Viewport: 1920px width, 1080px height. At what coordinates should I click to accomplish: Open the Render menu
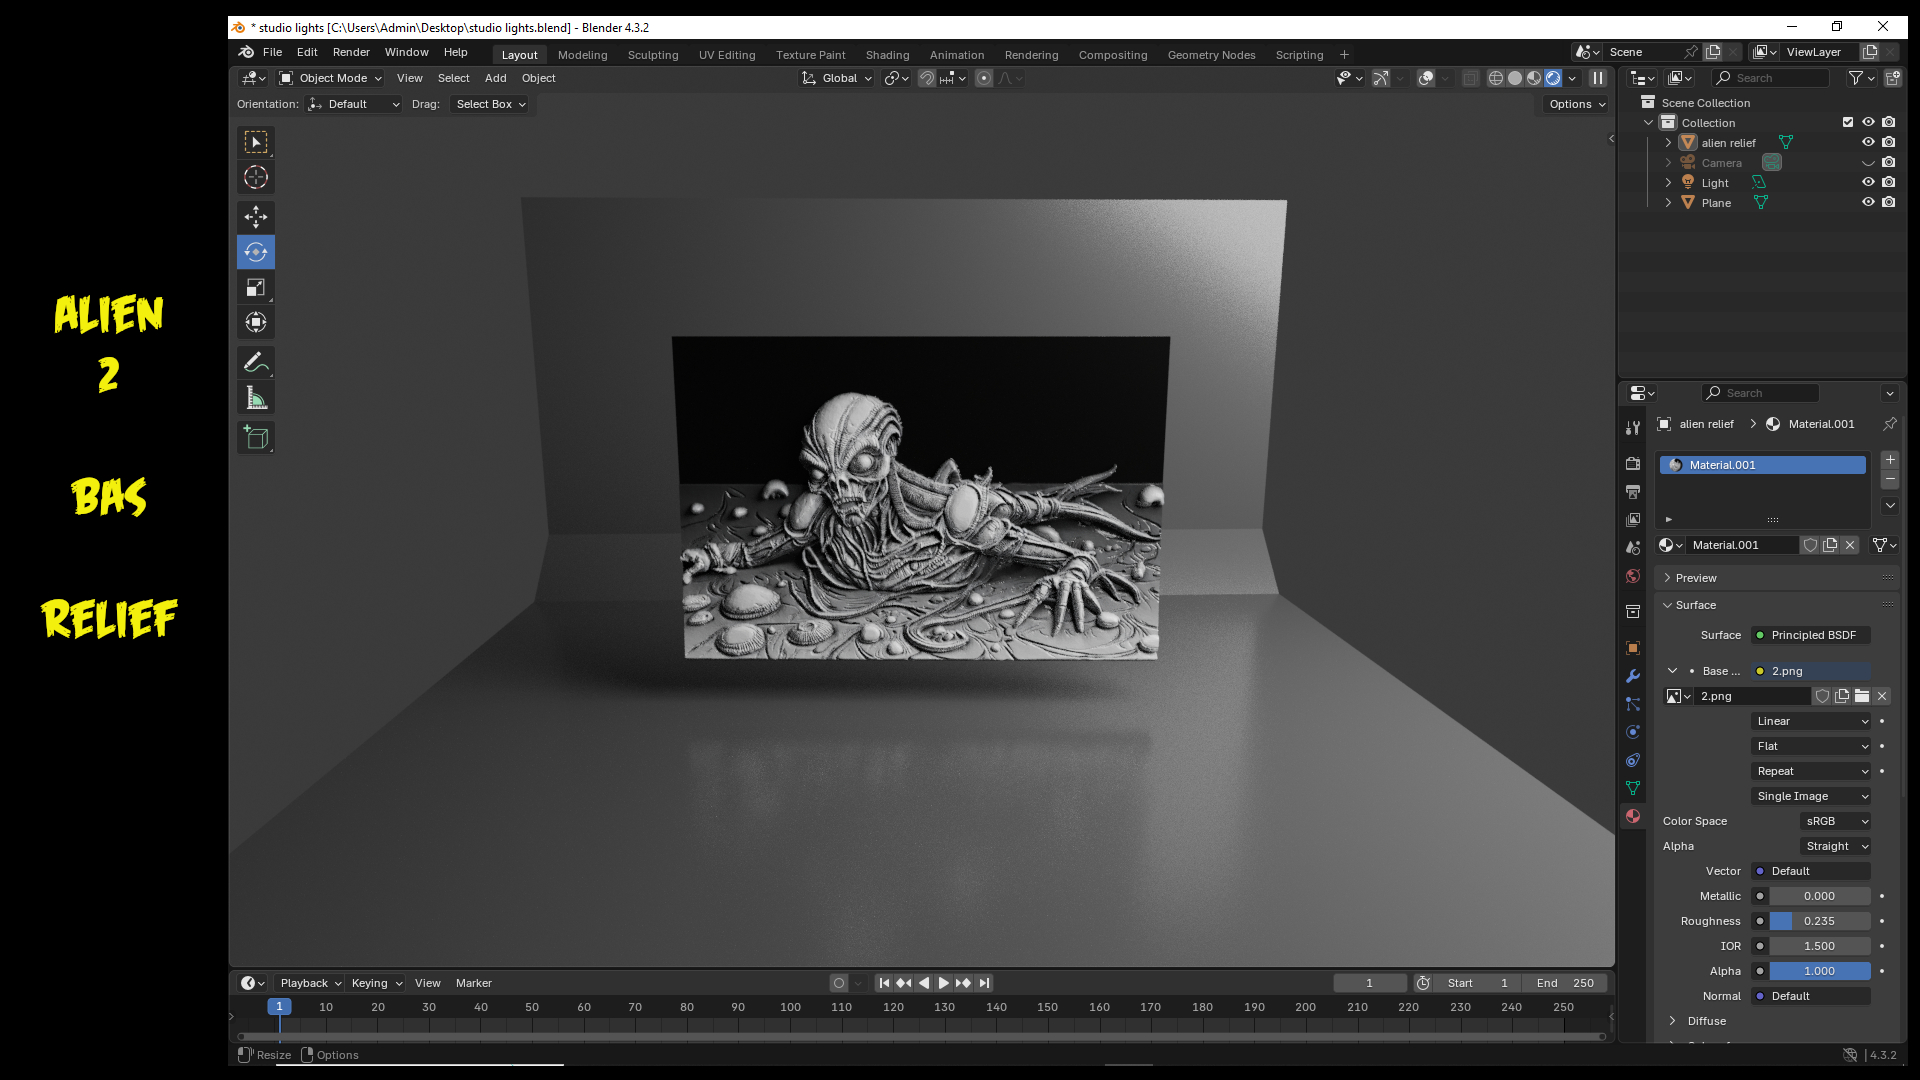pos(351,52)
